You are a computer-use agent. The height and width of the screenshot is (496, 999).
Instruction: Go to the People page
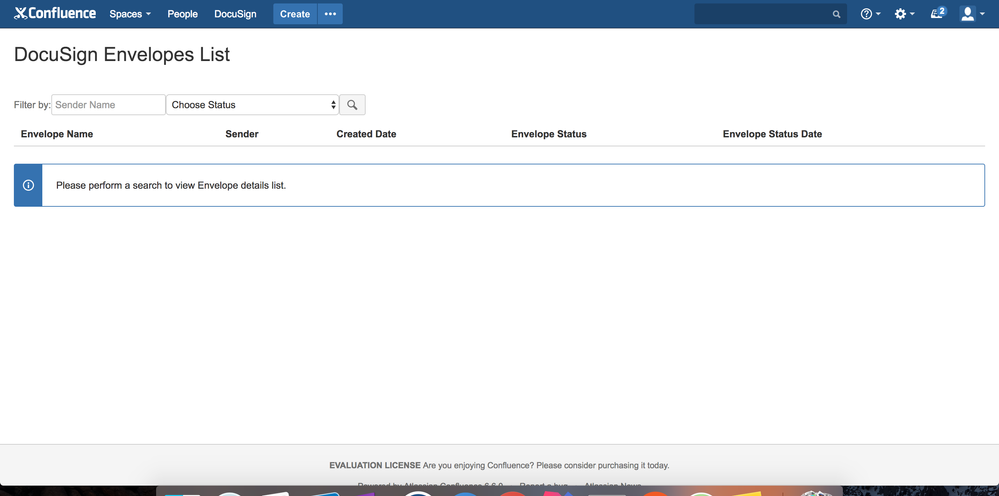[x=182, y=14]
